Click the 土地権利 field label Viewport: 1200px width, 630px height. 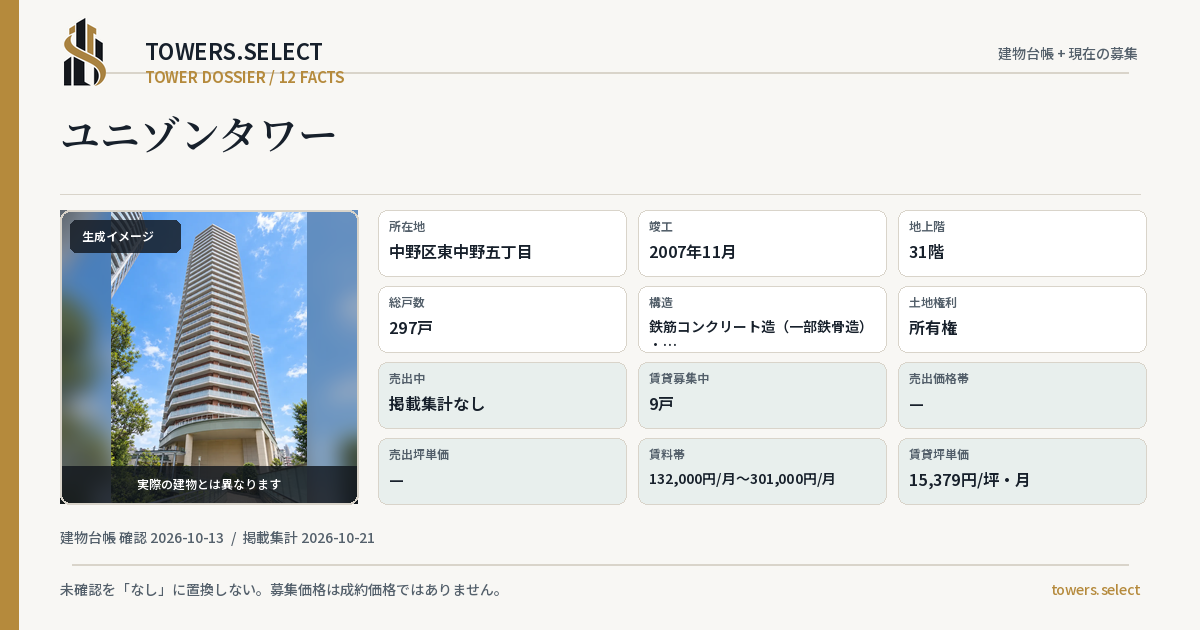933,303
